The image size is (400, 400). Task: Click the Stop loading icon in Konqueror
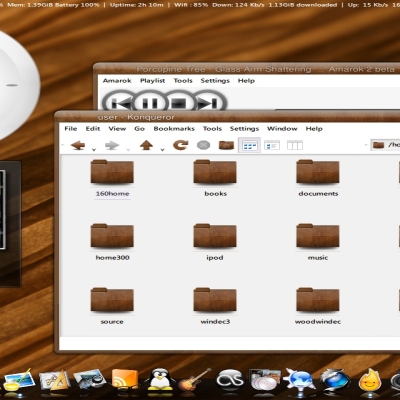[203, 145]
